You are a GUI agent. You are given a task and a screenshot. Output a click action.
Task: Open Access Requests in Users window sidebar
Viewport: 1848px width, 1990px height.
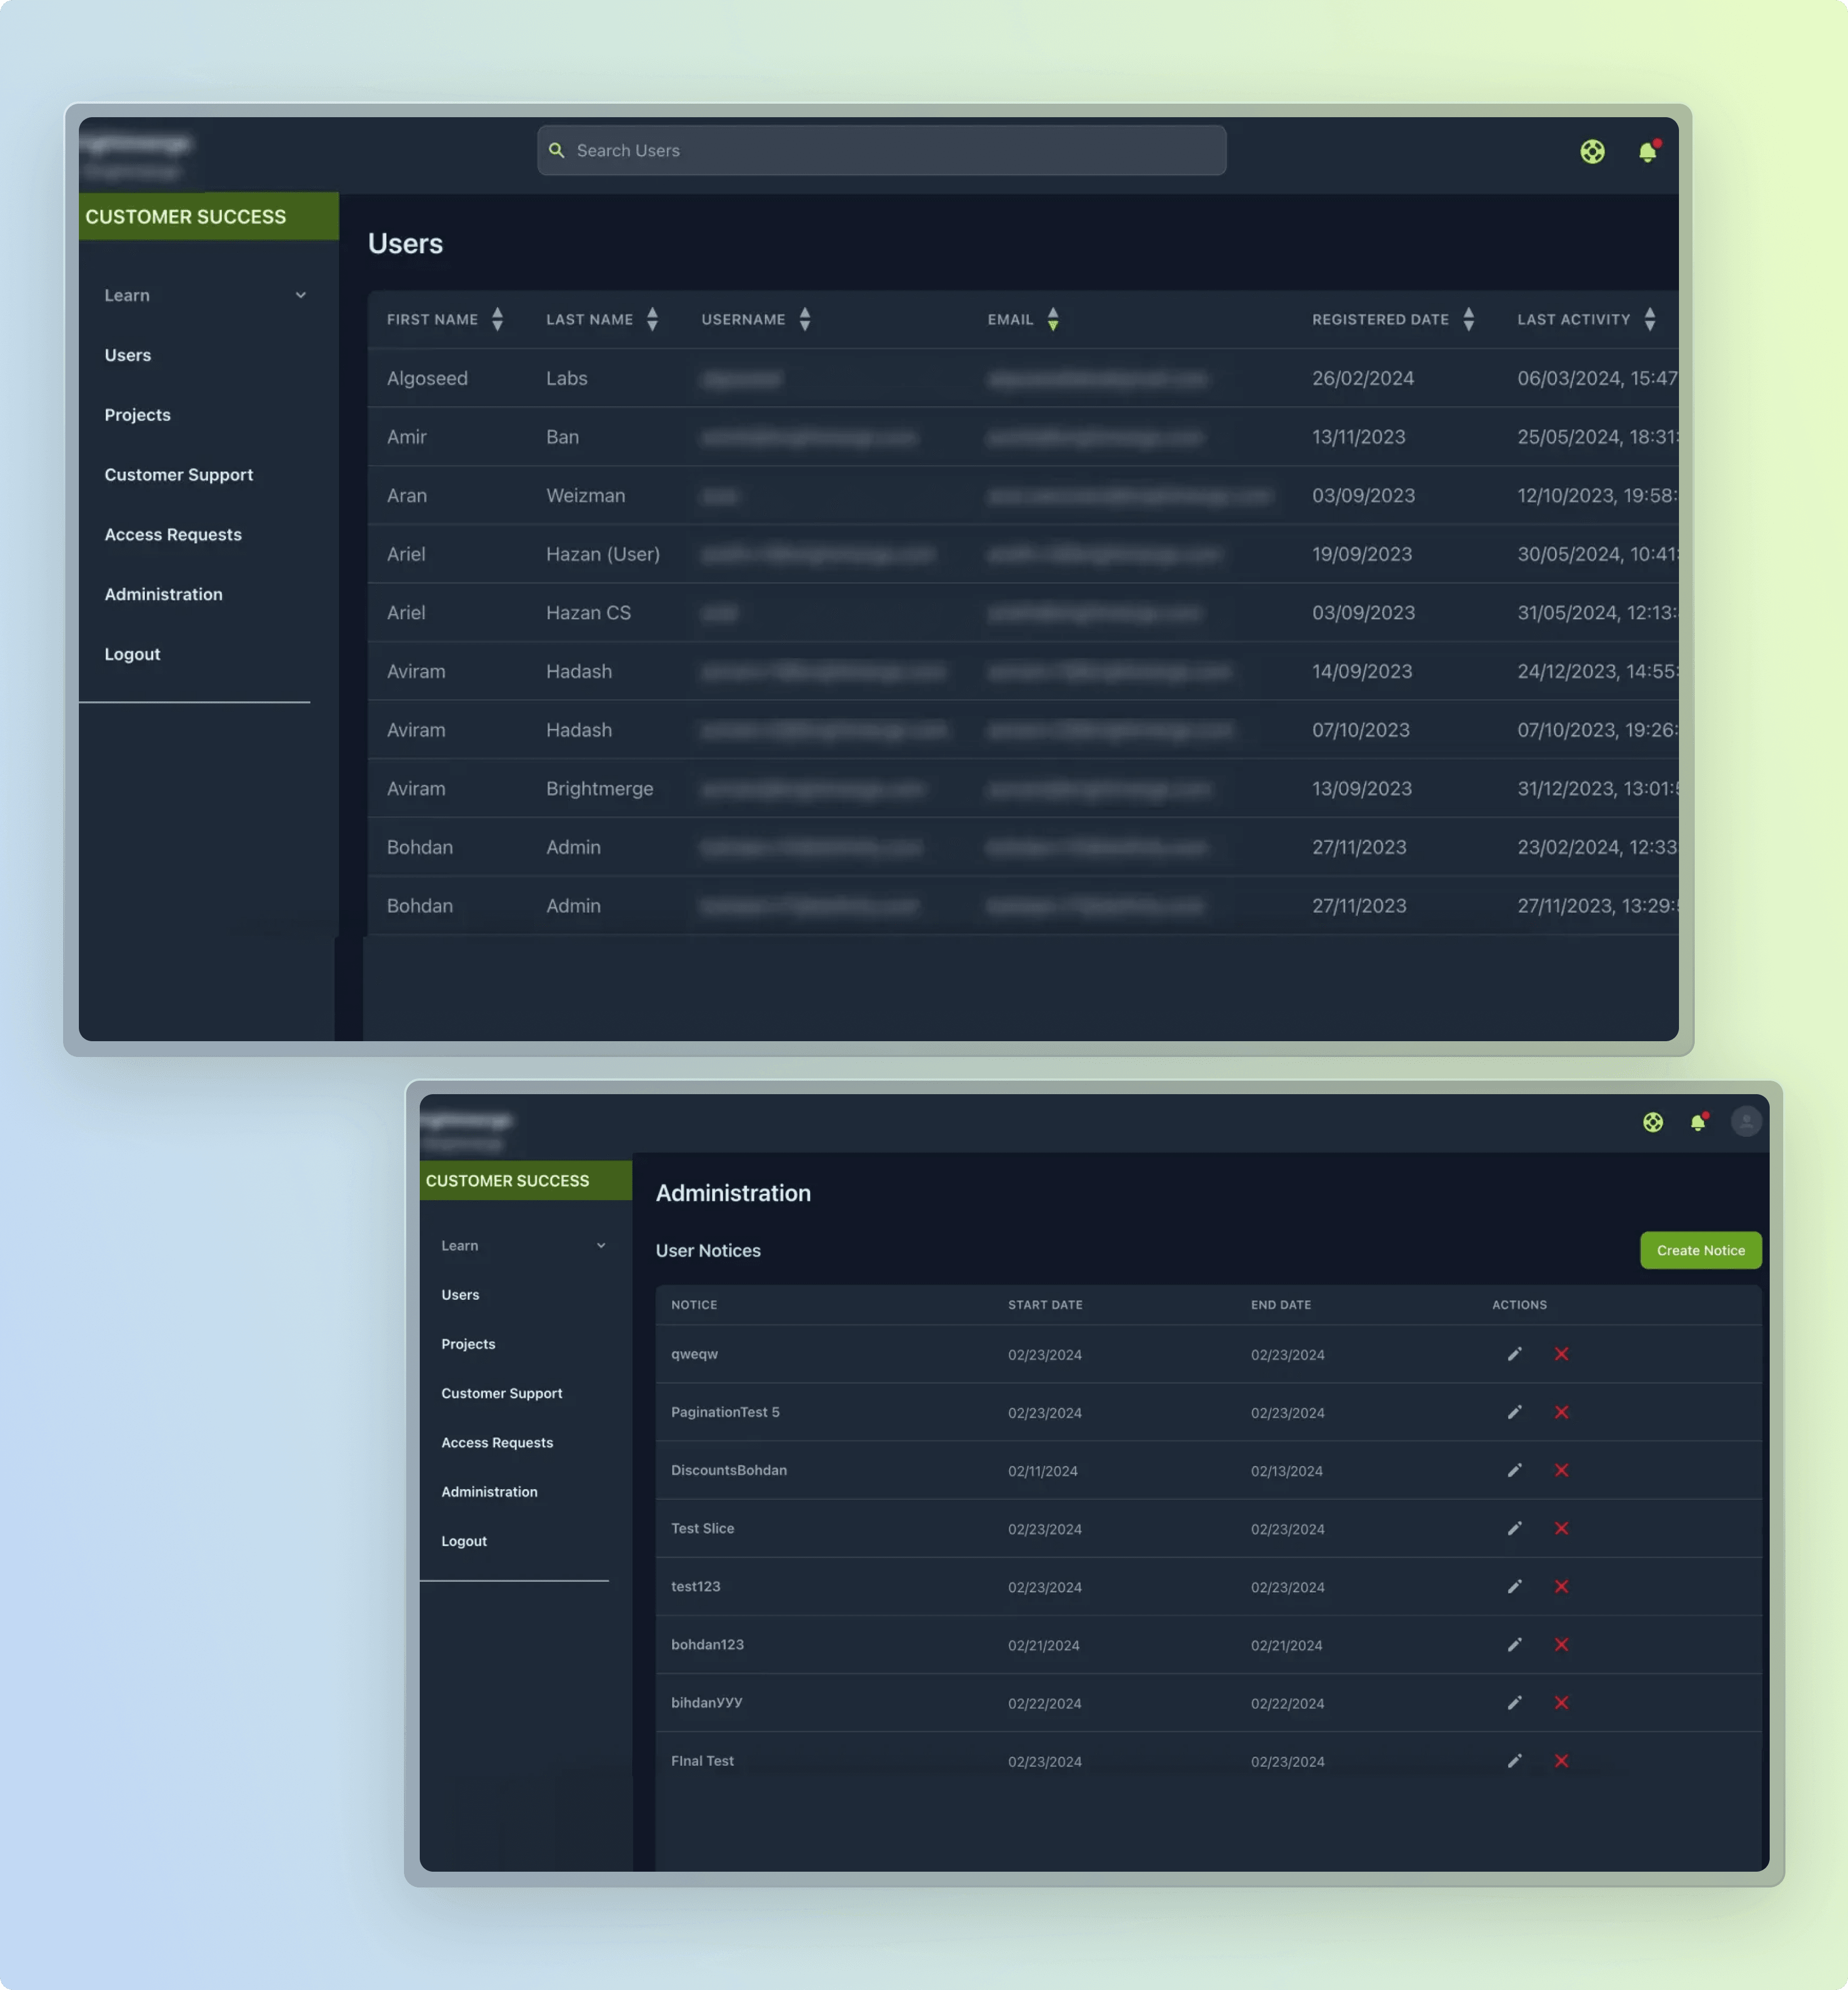click(173, 534)
